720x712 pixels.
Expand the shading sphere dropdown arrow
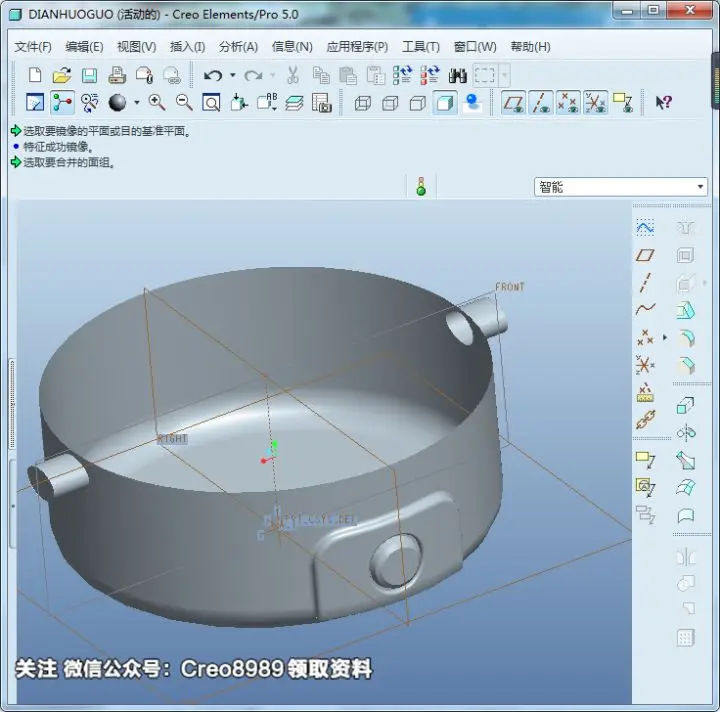[x=137, y=102]
